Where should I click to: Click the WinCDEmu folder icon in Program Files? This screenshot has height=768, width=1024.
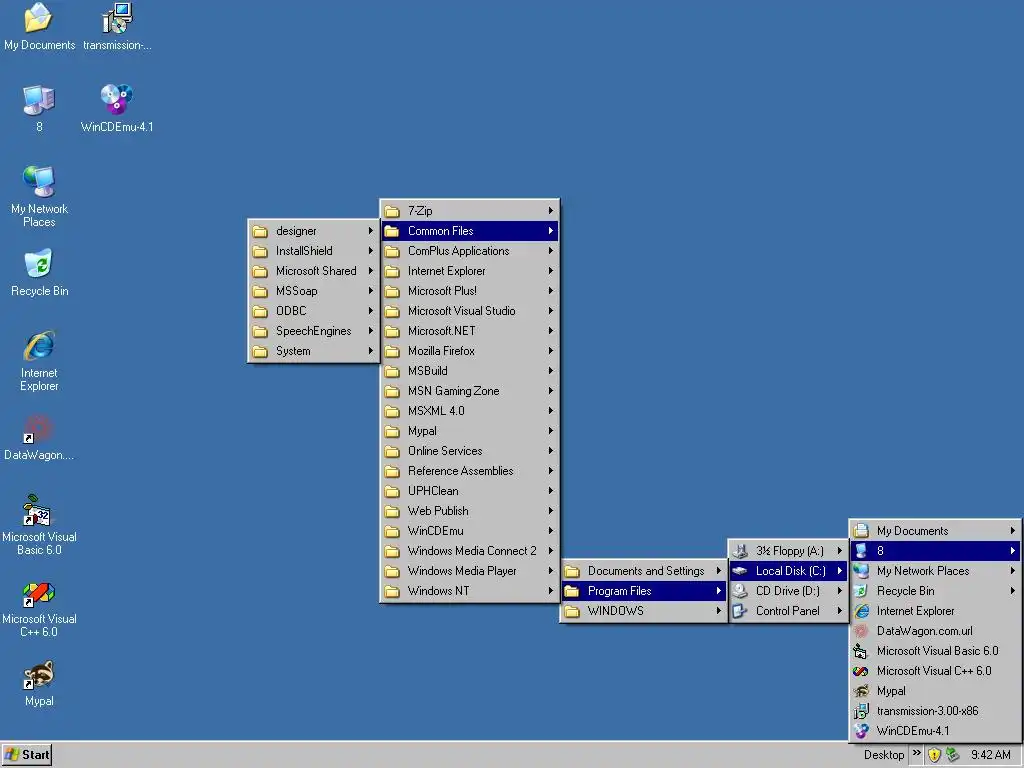coord(392,531)
